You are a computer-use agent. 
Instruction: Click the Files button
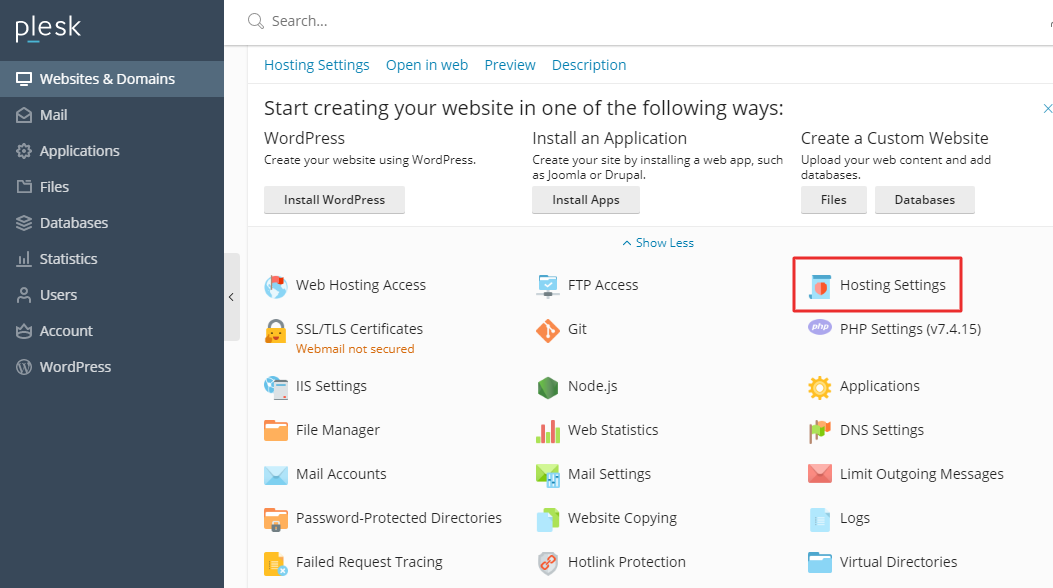coord(833,200)
